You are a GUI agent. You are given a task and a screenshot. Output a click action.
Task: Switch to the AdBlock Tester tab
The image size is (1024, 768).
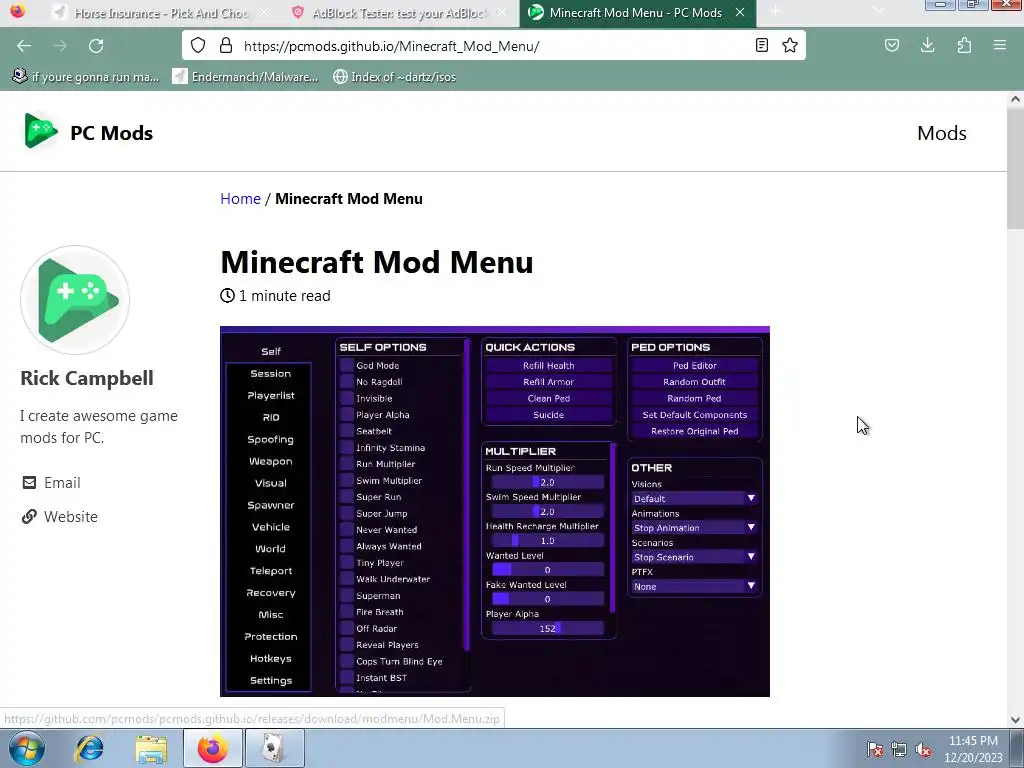click(399, 13)
